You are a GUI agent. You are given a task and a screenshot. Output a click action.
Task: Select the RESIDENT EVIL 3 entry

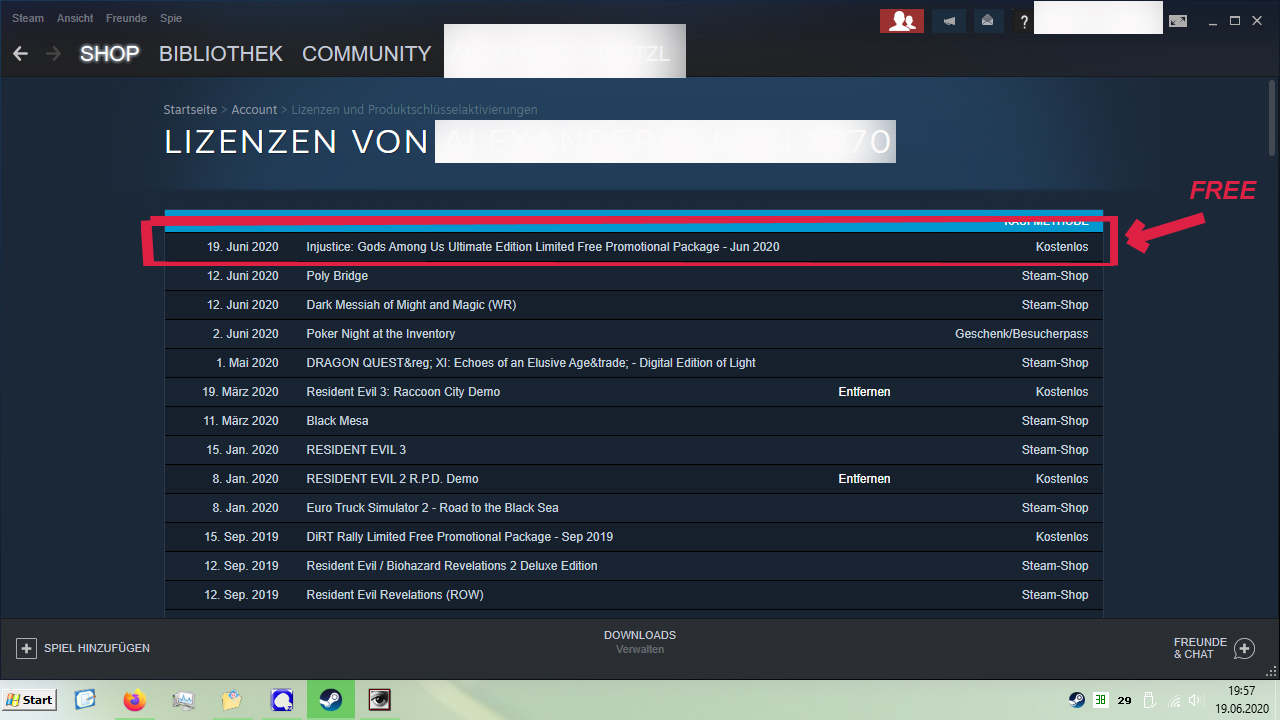(x=356, y=450)
